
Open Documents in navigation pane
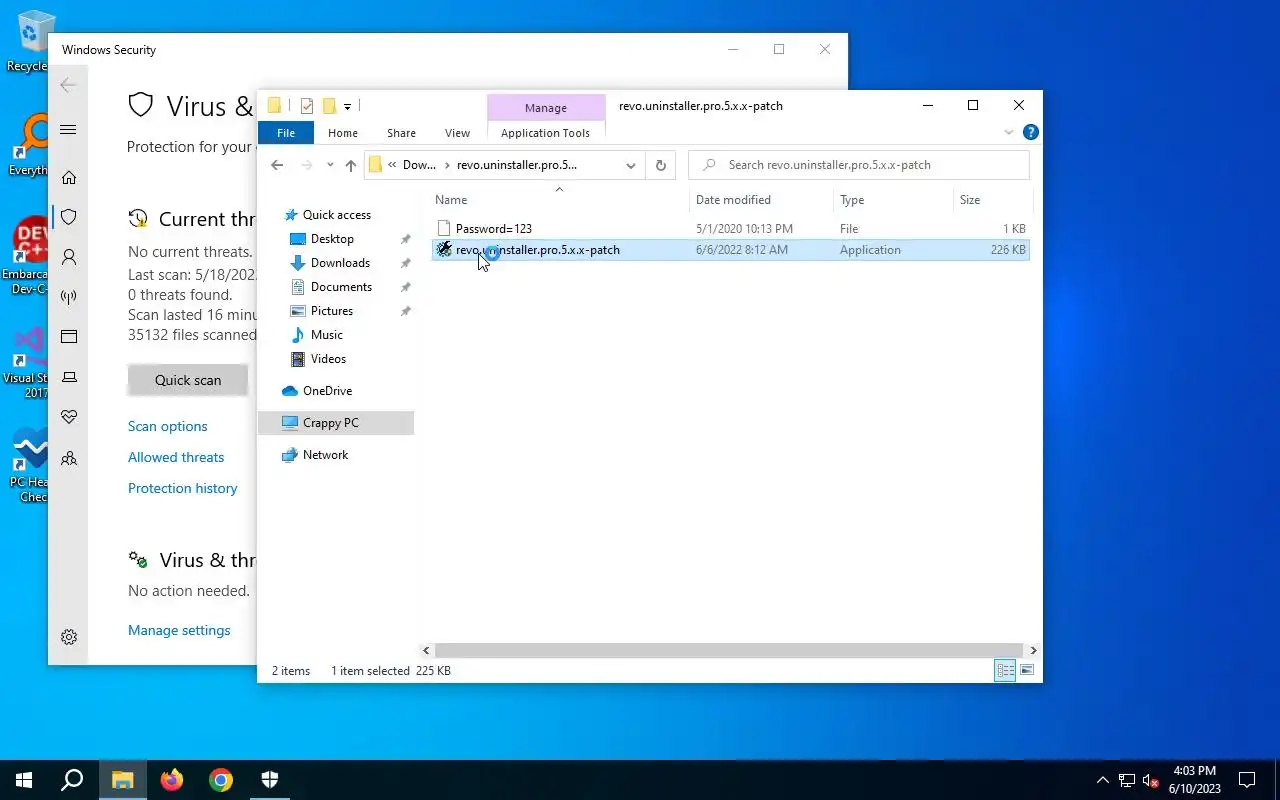tap(341, 287)
